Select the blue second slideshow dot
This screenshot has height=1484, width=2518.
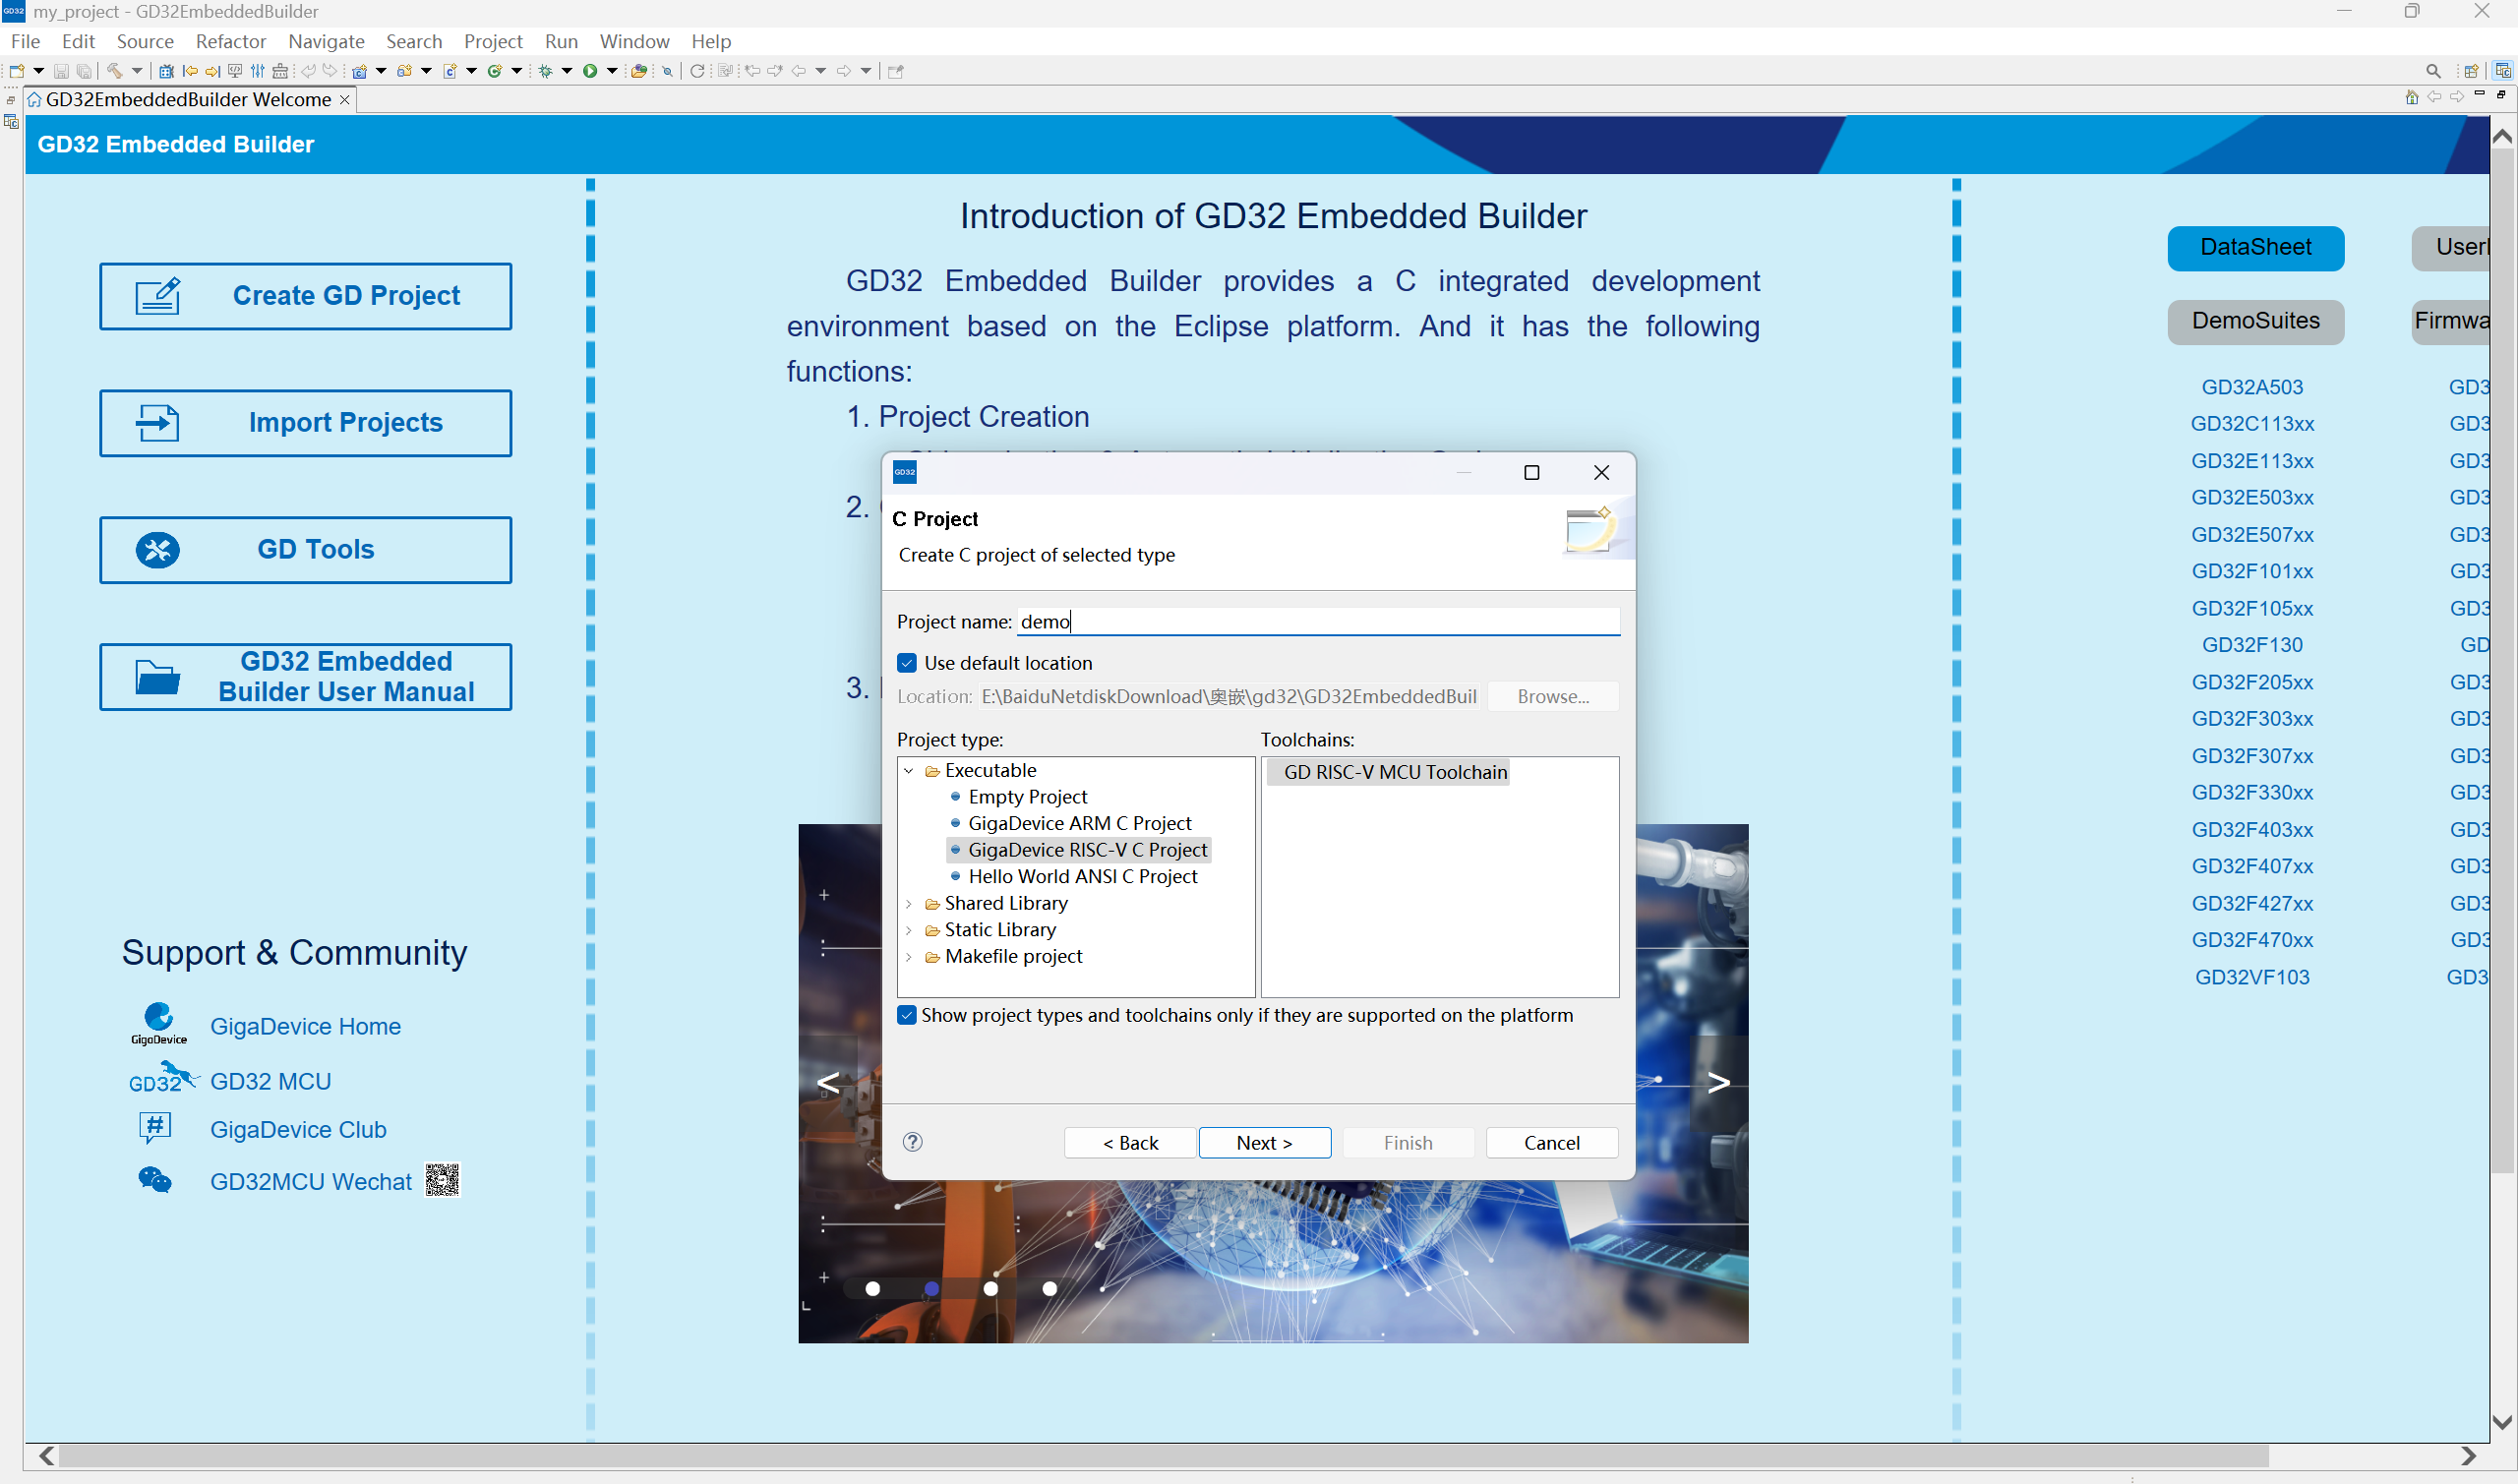[x=932, y=1288]
